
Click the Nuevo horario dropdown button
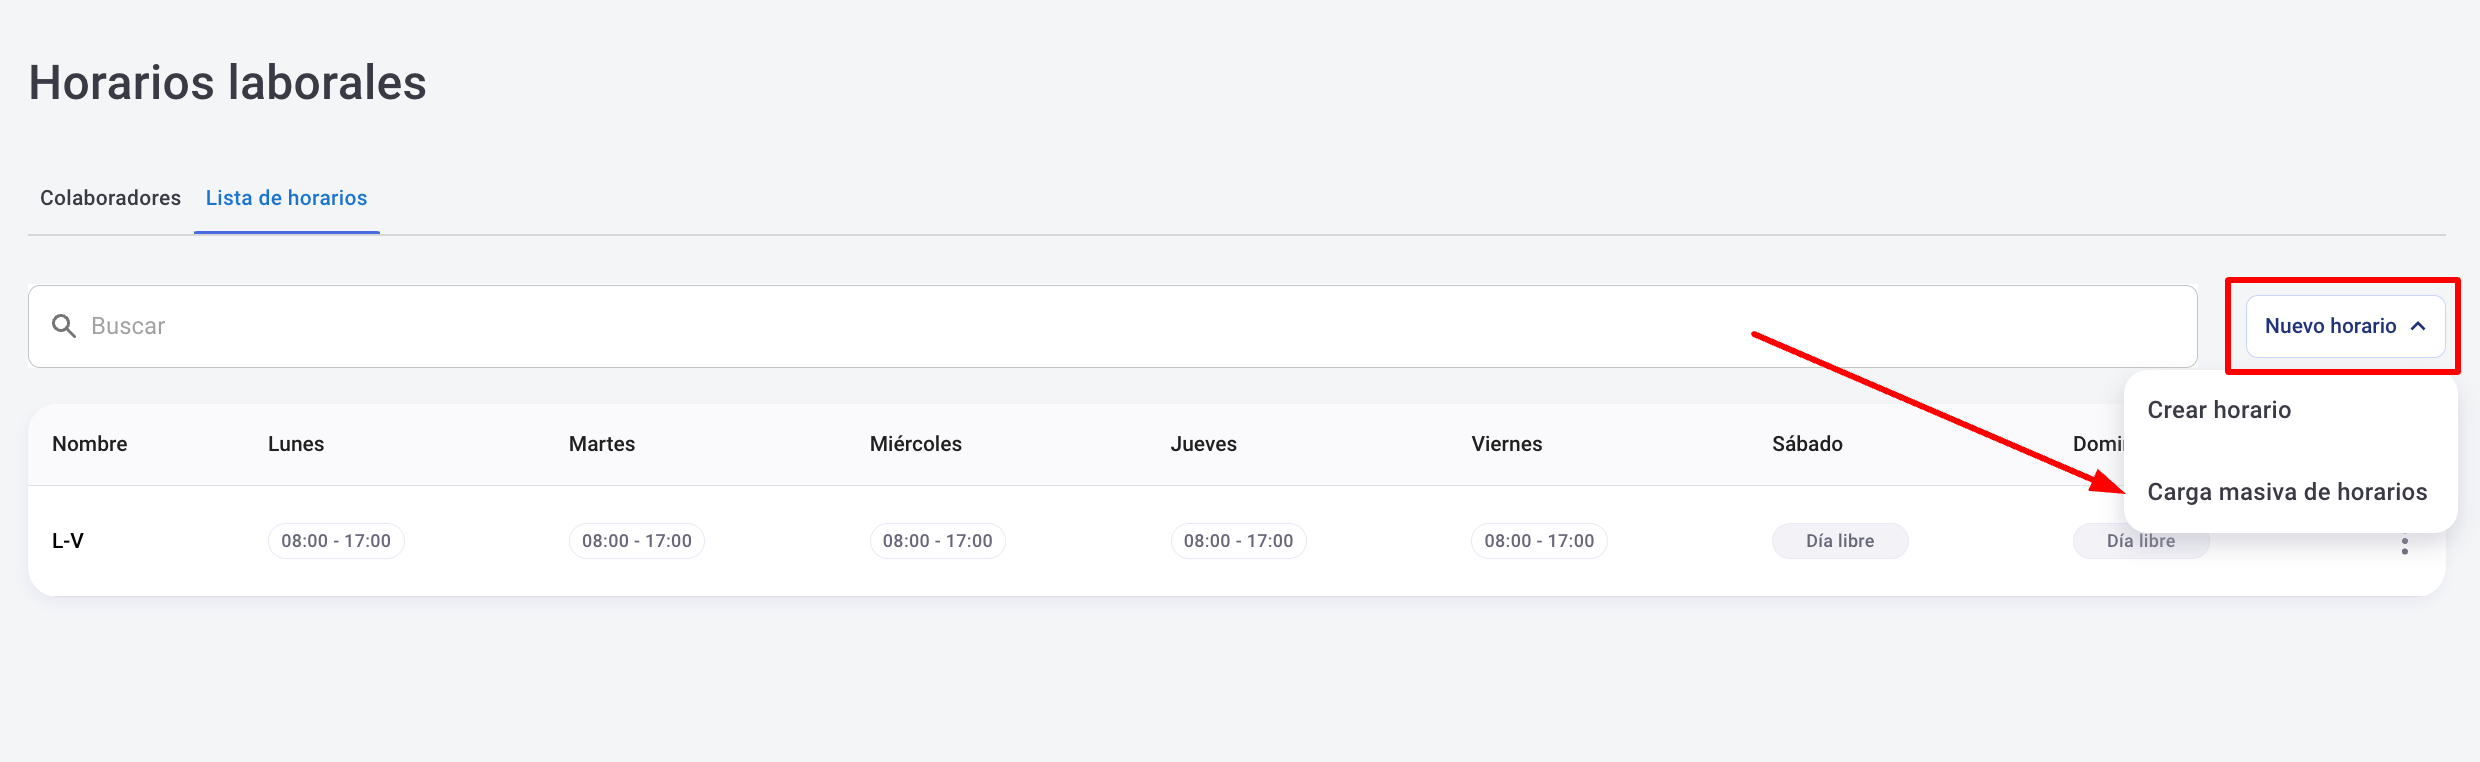(x=2330, y=326)
